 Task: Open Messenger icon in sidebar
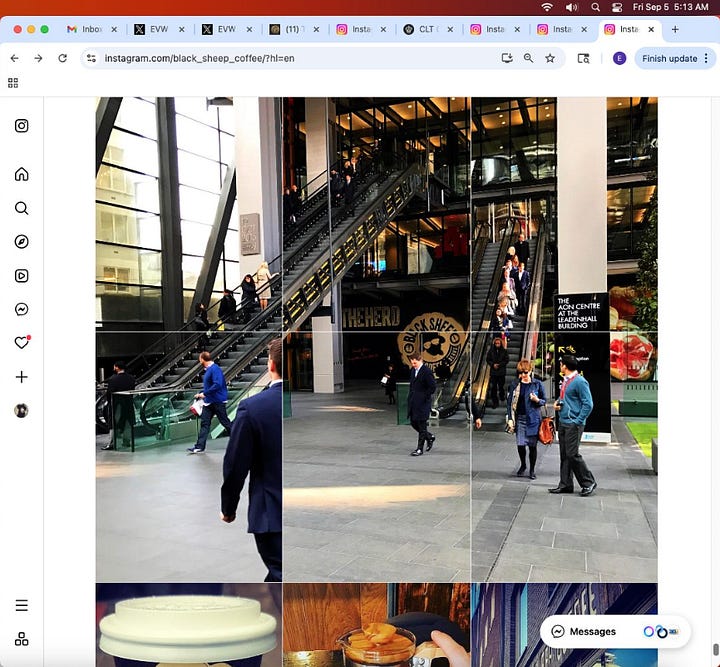(x=22, y=309)
